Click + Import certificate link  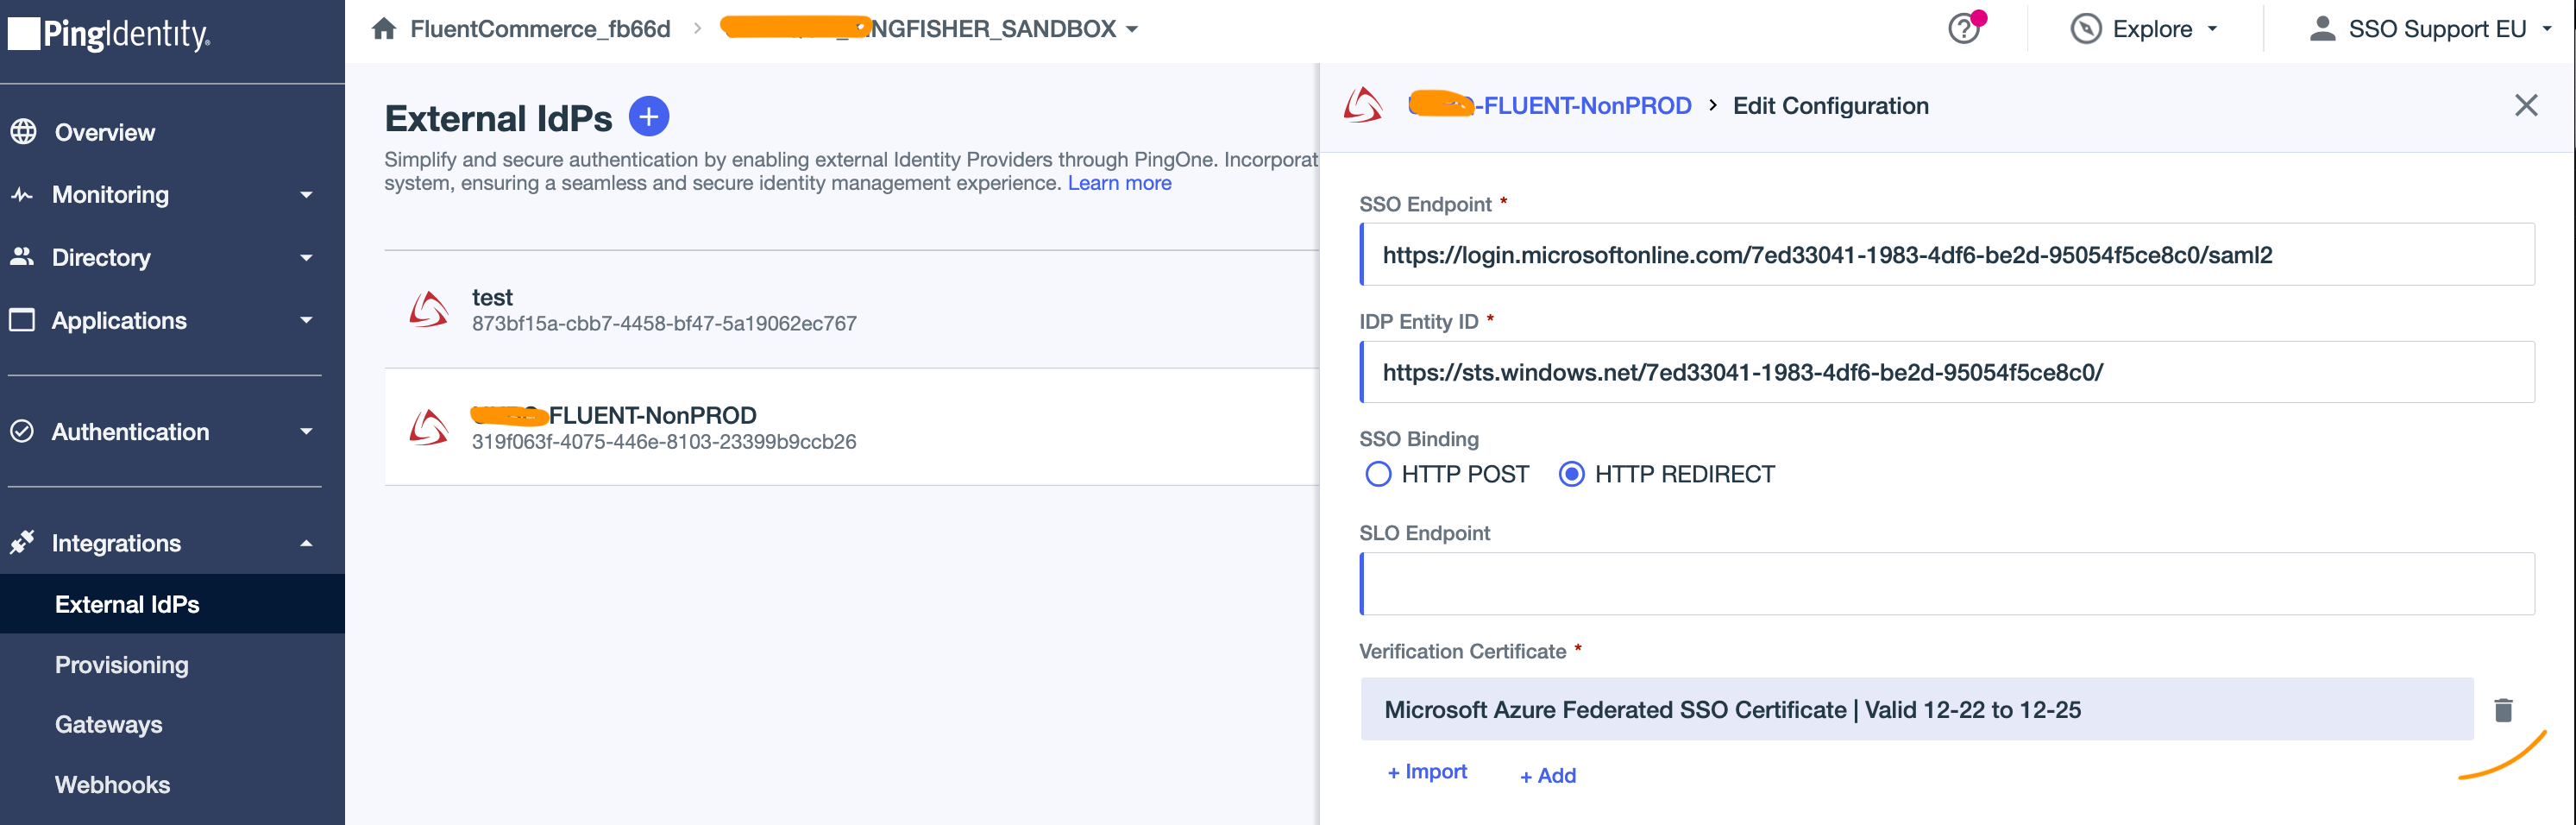[1427, 772]
